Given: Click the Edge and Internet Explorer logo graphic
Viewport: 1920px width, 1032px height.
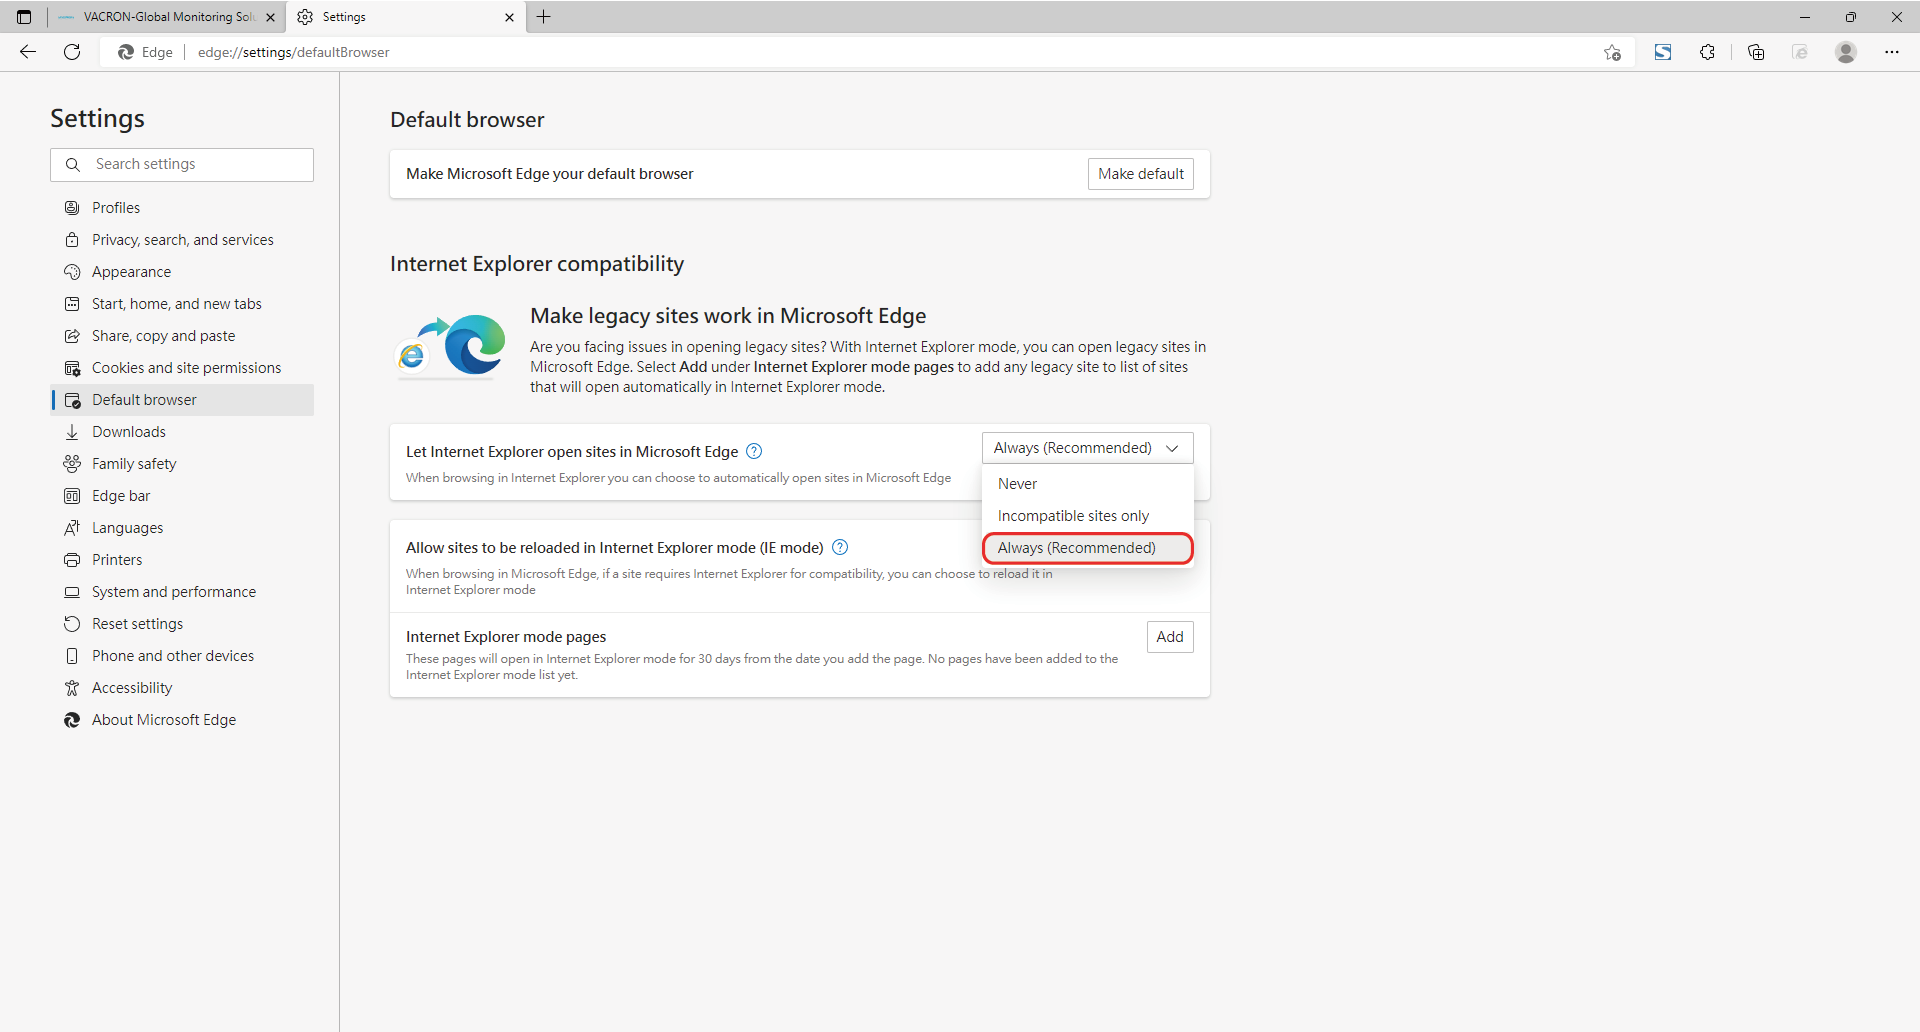Looking at the screenshot, I should (452, 346).
